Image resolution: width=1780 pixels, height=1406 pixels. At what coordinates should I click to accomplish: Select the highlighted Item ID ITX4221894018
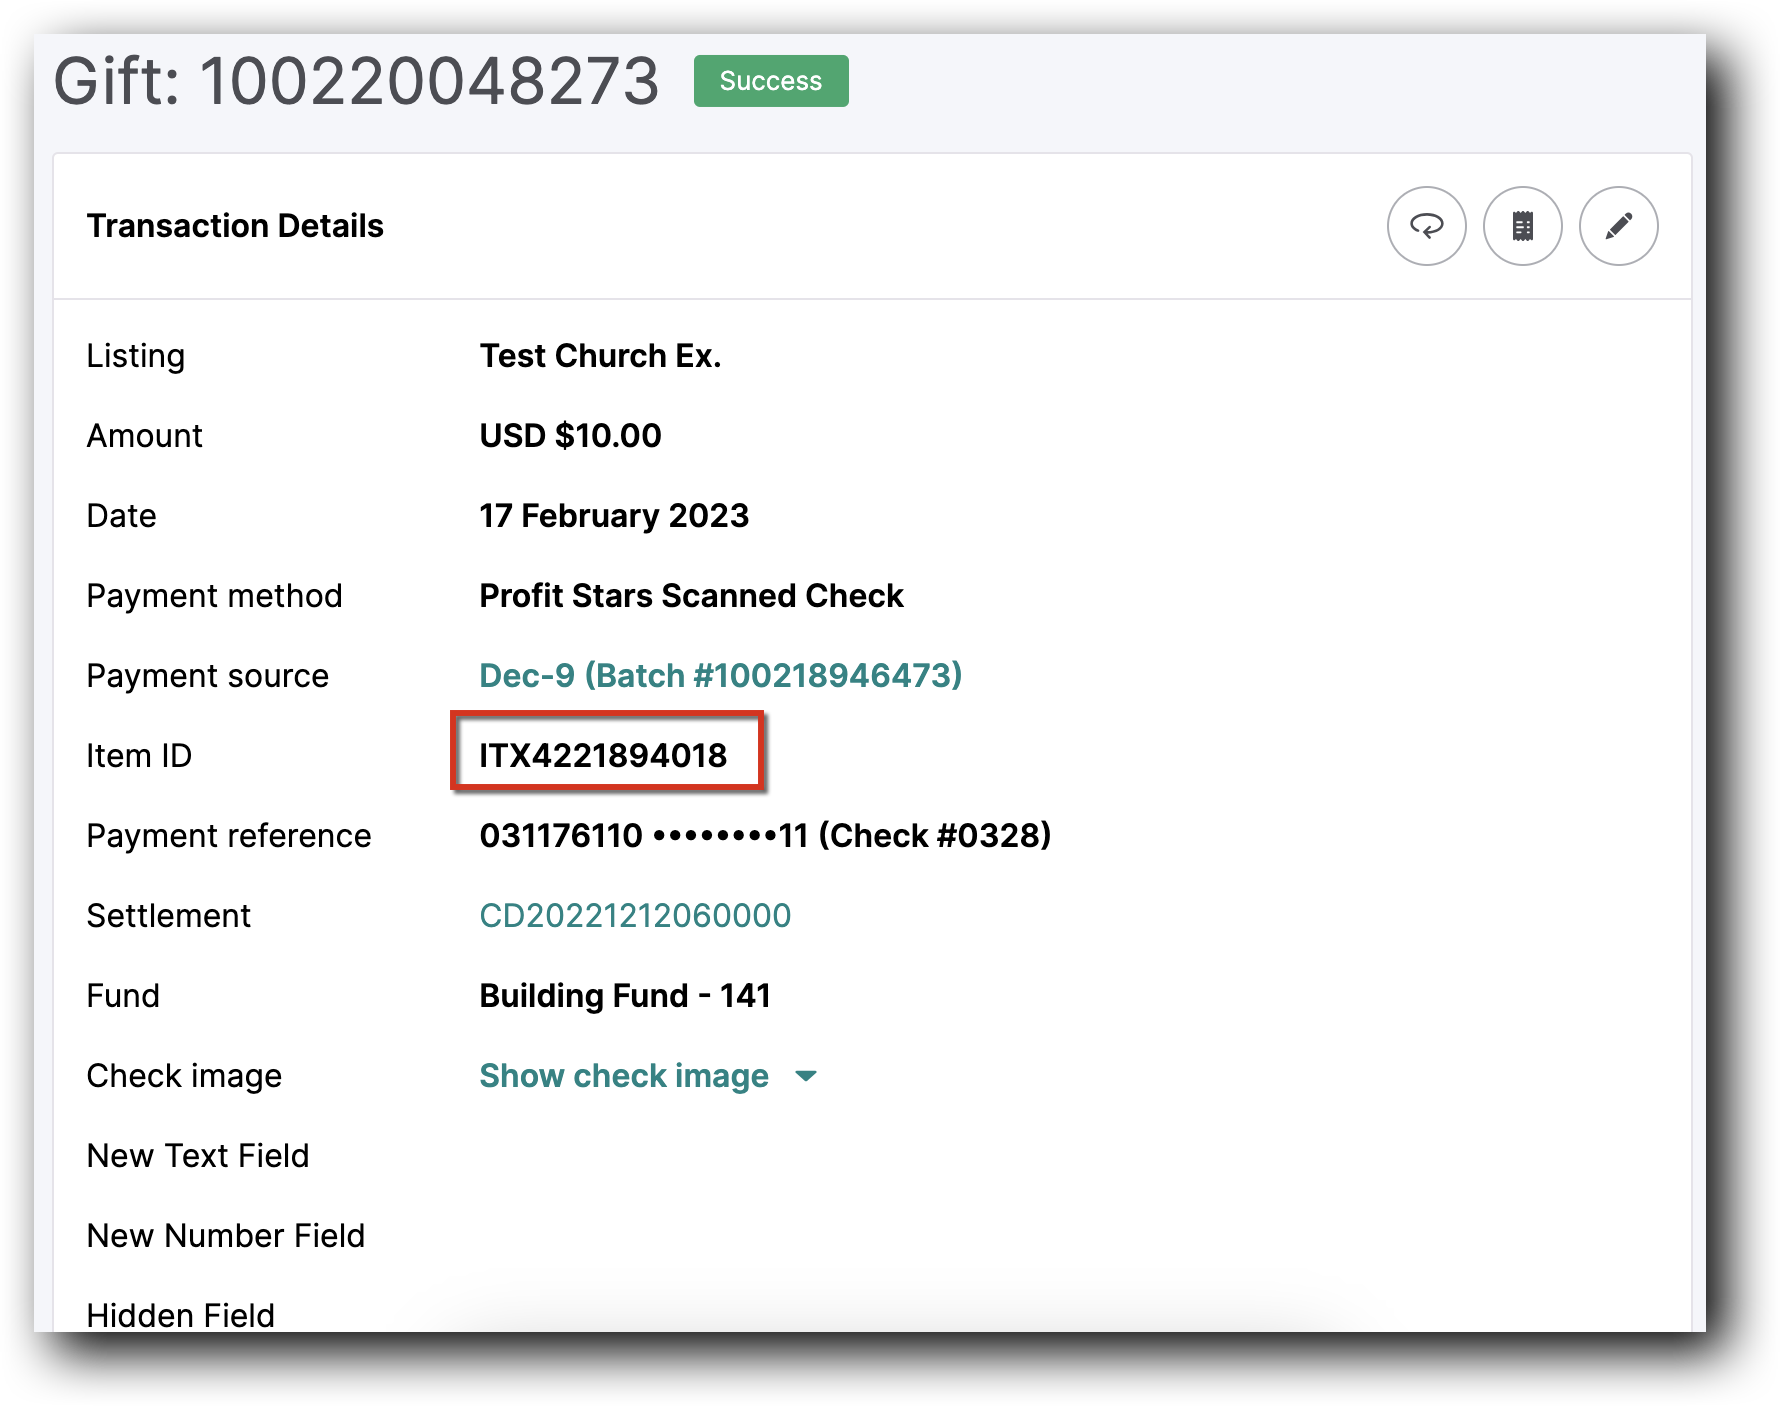point(604,755)
